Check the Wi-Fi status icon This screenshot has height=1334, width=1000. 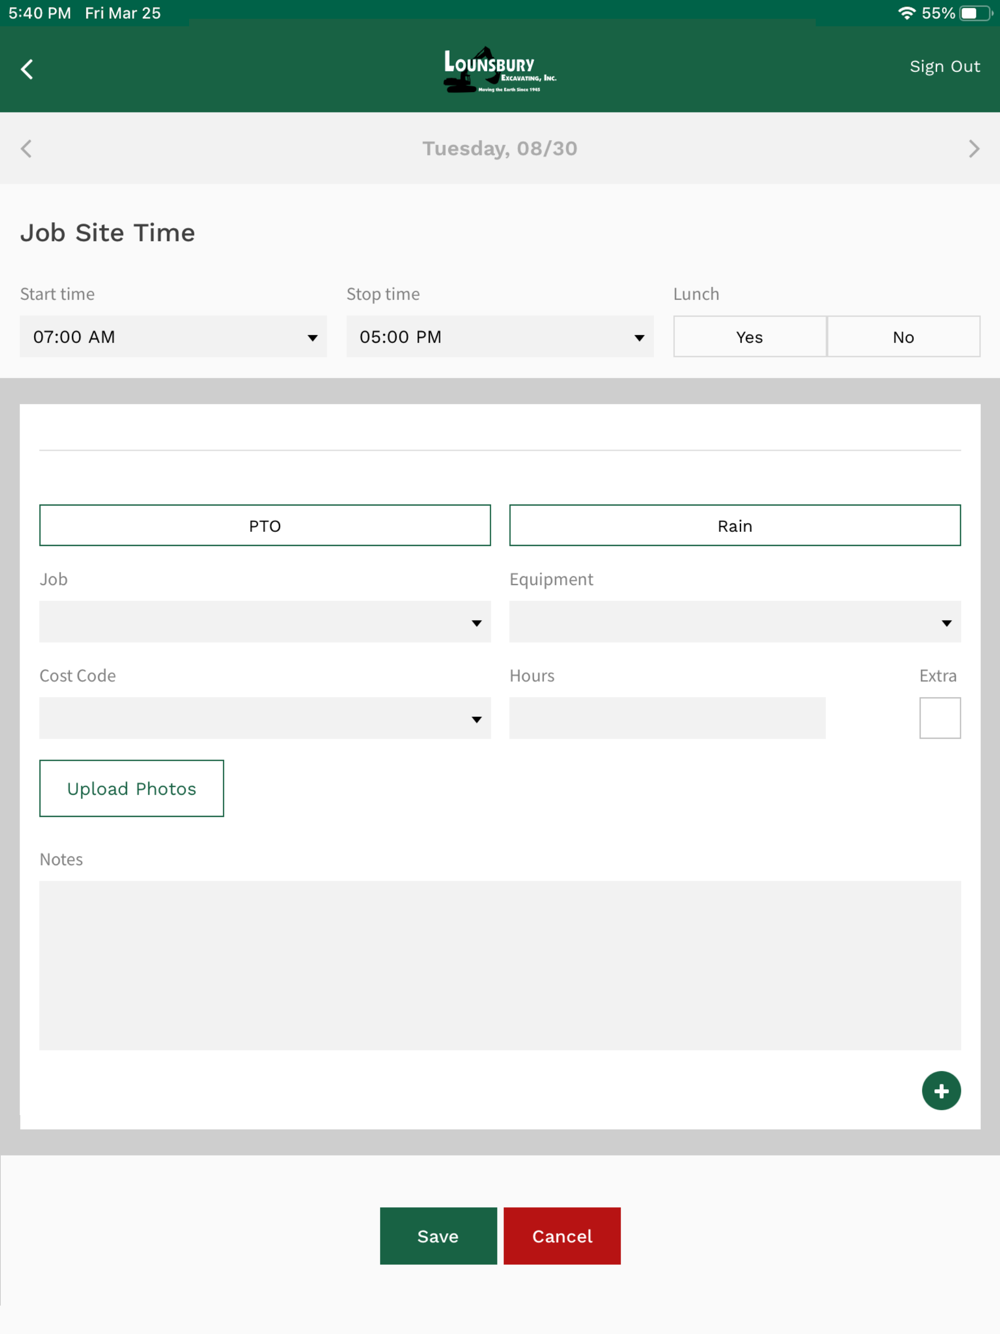pos(906,13)
